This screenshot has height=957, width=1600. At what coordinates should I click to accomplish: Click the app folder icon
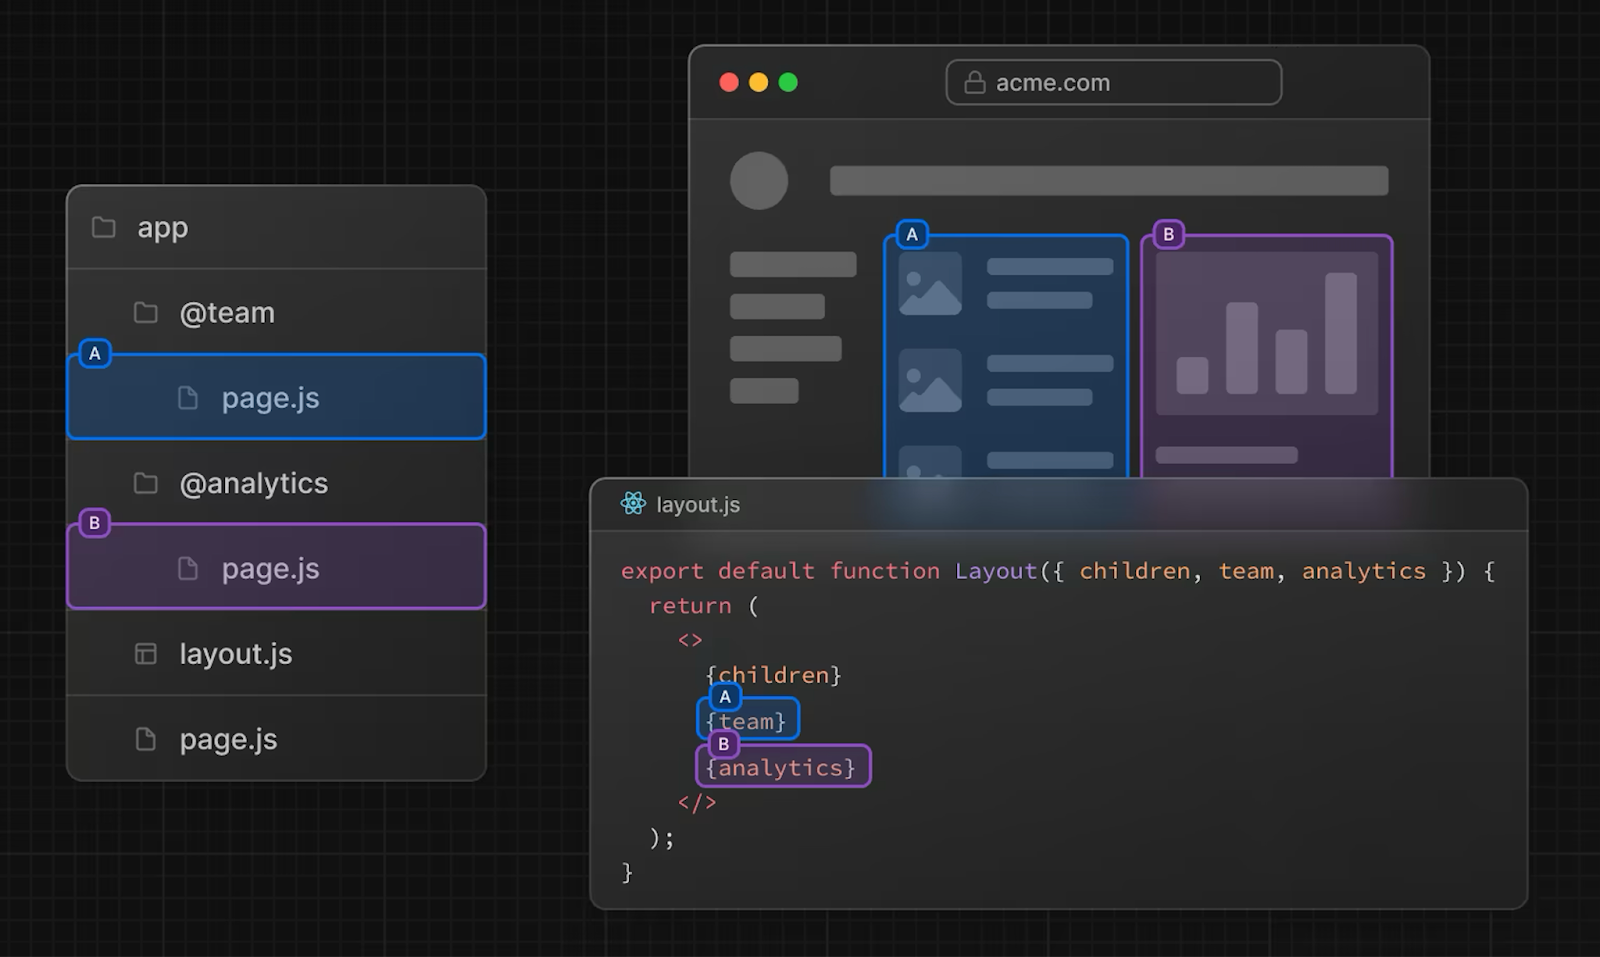point(104,227)
